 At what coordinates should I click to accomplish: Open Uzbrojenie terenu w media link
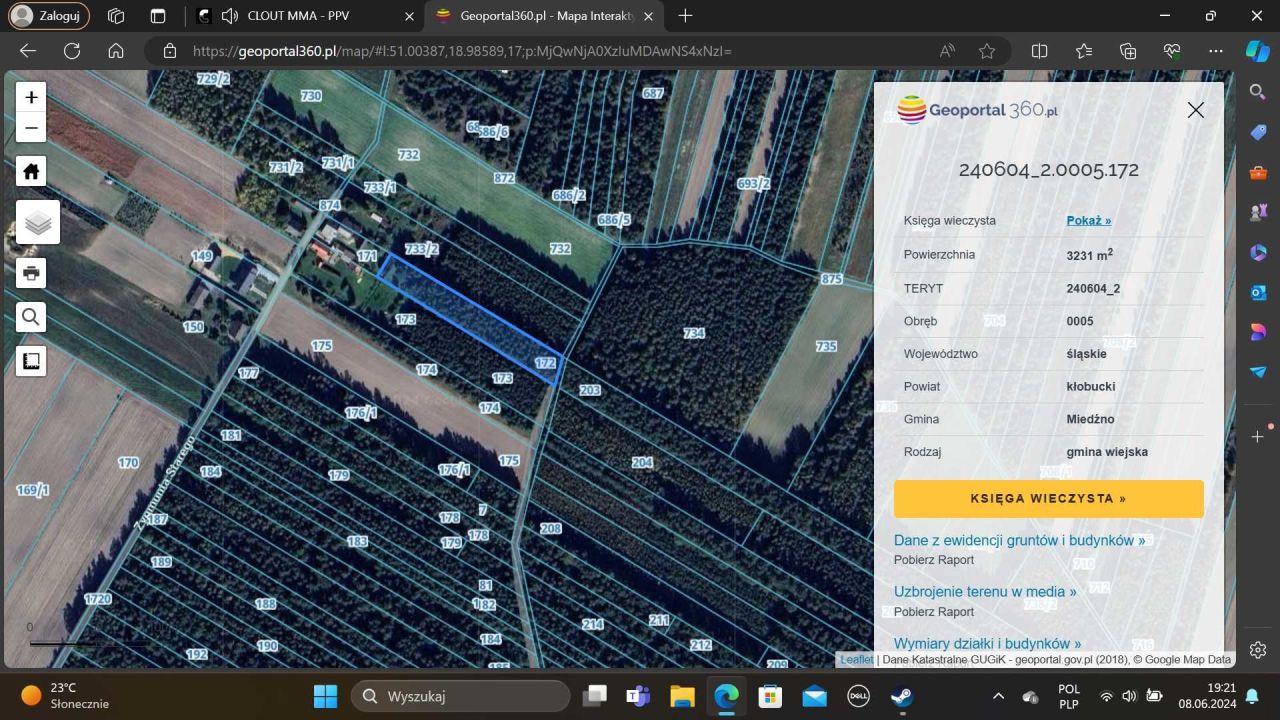click(x=984, y=591)
